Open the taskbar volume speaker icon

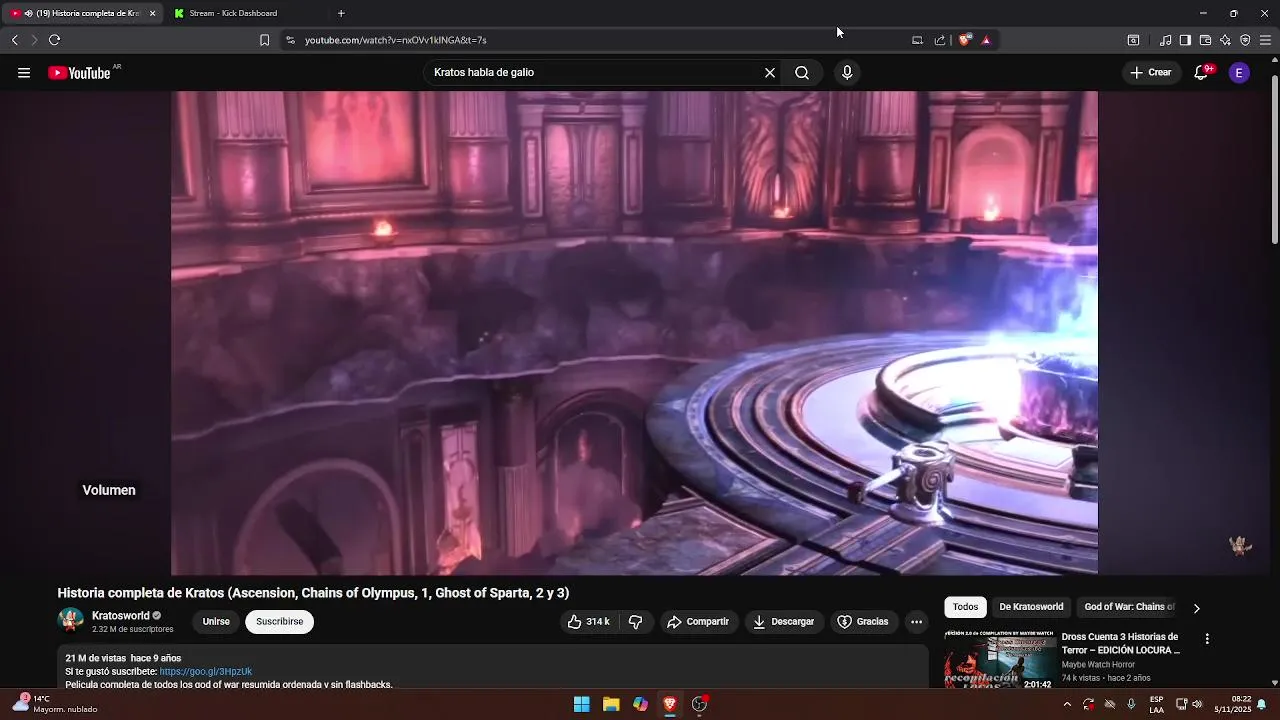point(1197,704)
